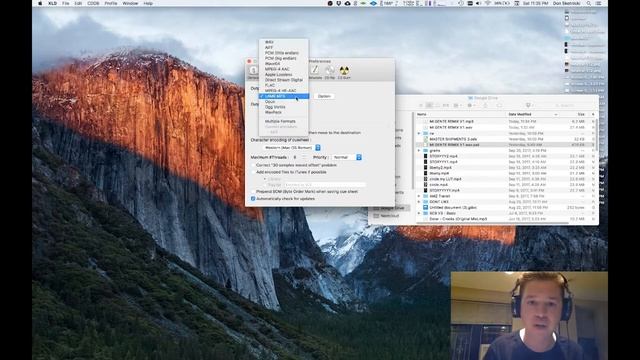Viewport: 640px width, 360px height.
Task: Open the Metadata preferences pane
Action: 315,72
